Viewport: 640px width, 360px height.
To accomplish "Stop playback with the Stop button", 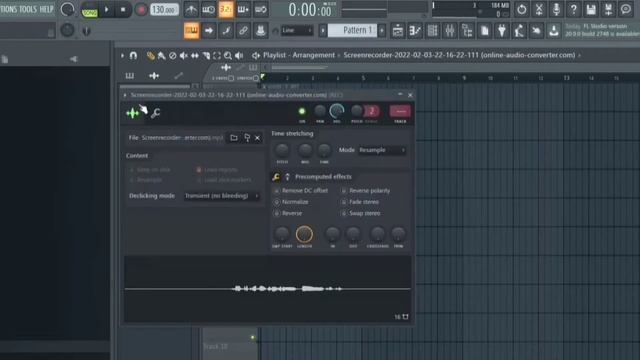I will tap(123, 9).
